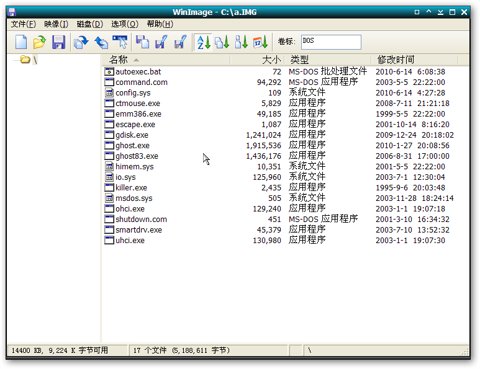Click the write disk toolbar icon
Screen dimensions: 480x369
pos(101,42)
